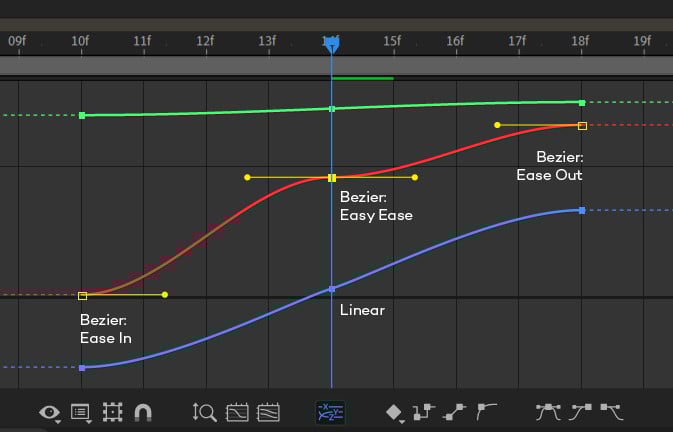
Task: Apply Easy Ease In to keyframes
Action: coord(579,411)
